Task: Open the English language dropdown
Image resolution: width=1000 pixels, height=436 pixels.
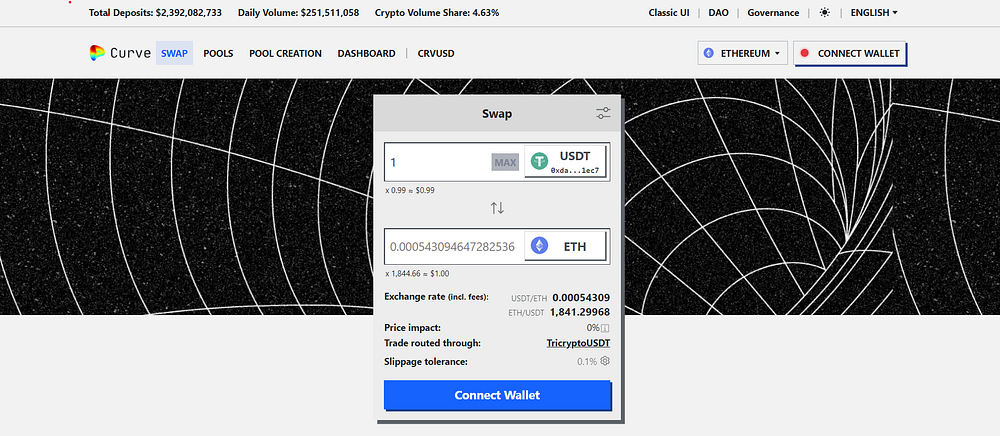Action: coord(874,13)
